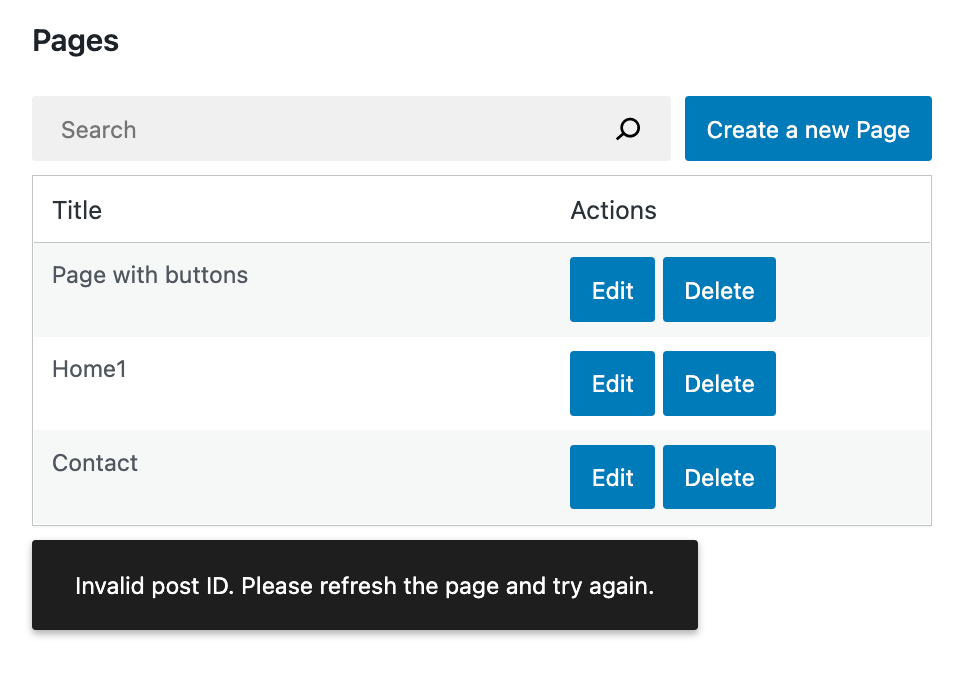This screenshot has width=966, height=682.
Task: Select the Home1 title text
Action: click(x=89, y=369)
